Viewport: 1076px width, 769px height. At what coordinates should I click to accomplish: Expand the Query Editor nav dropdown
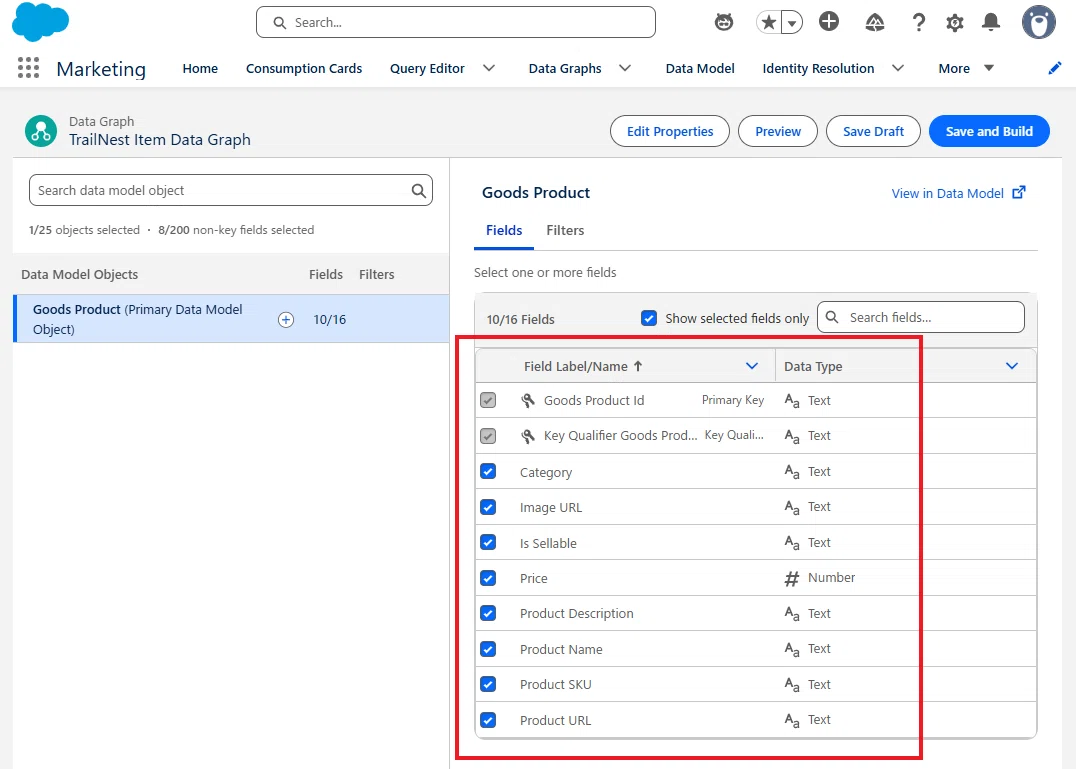coord(489,68)
